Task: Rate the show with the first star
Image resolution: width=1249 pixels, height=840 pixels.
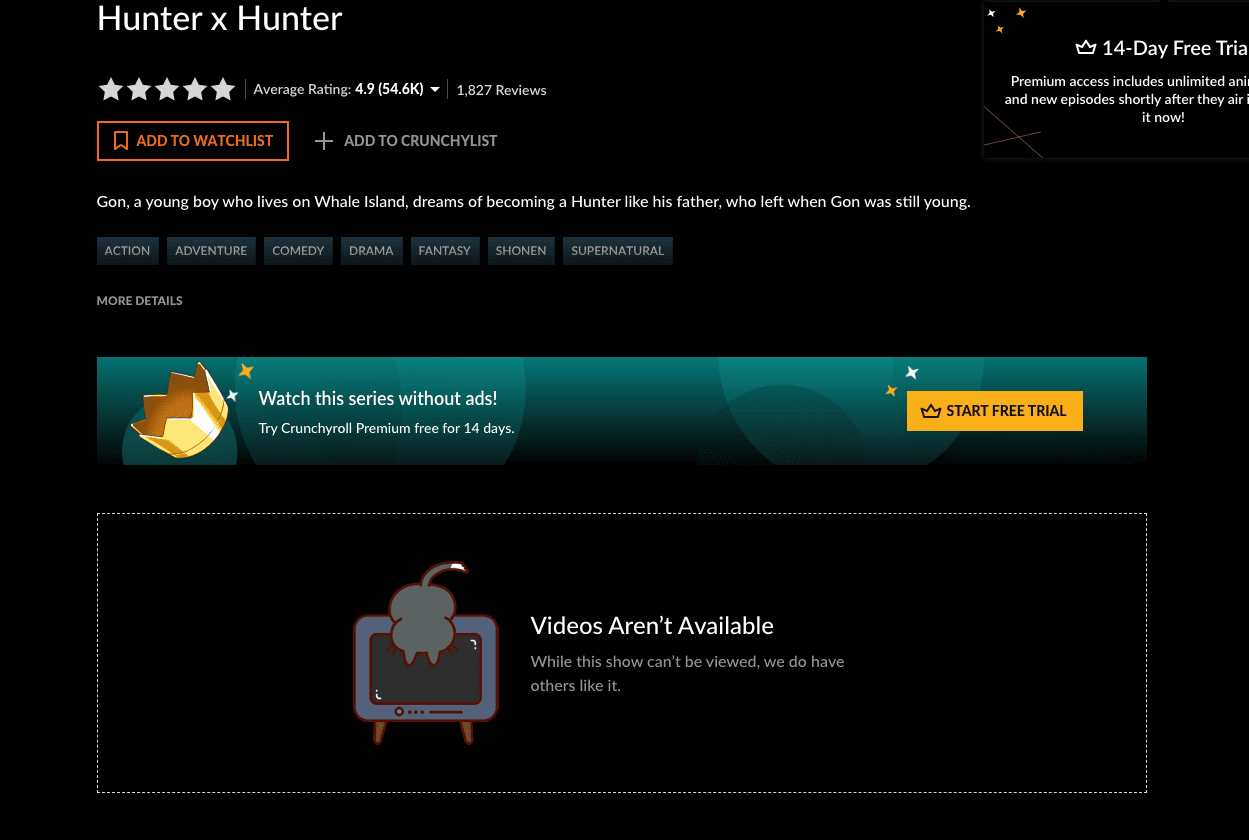Action: click(111, 90)
